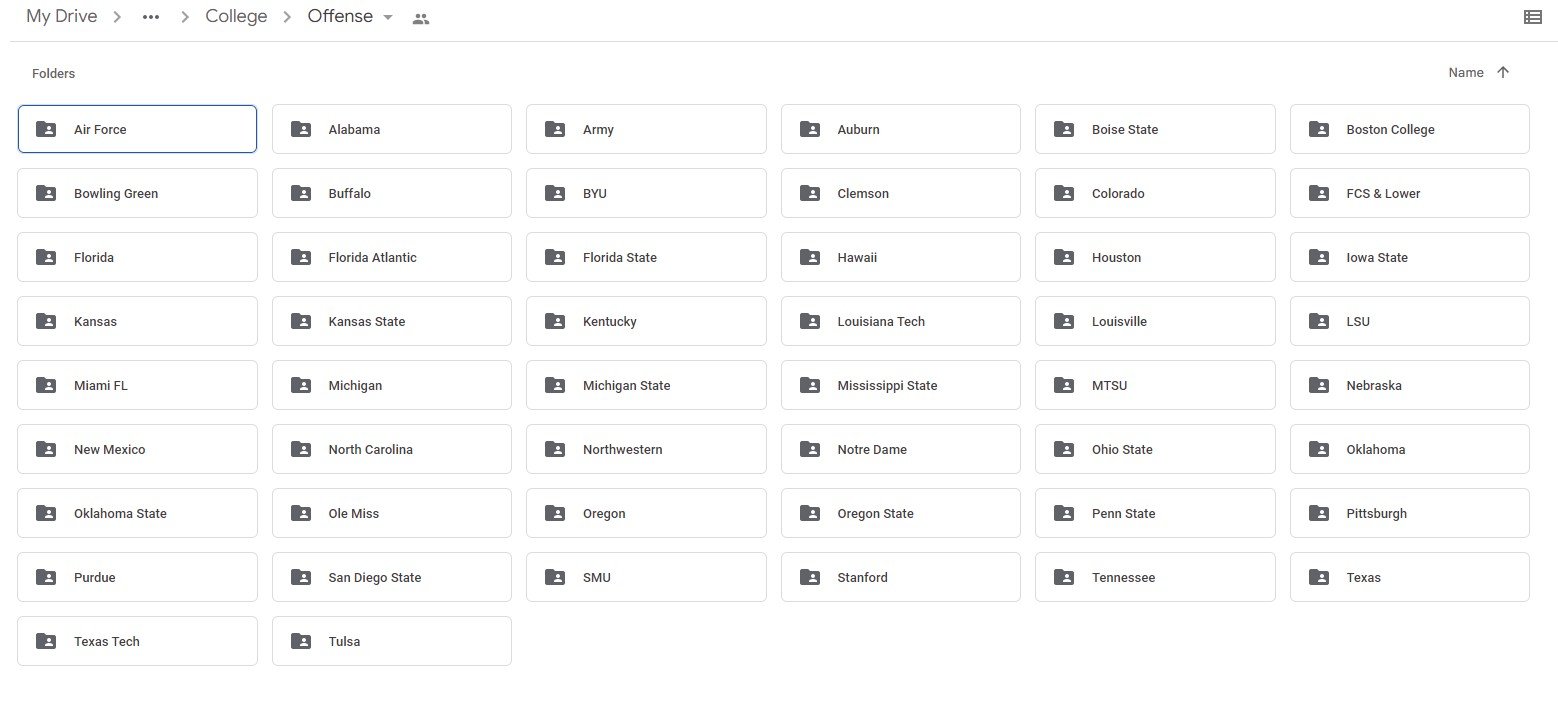
Task: Select the FCS & Lower folder
Action: (1409, 193)
